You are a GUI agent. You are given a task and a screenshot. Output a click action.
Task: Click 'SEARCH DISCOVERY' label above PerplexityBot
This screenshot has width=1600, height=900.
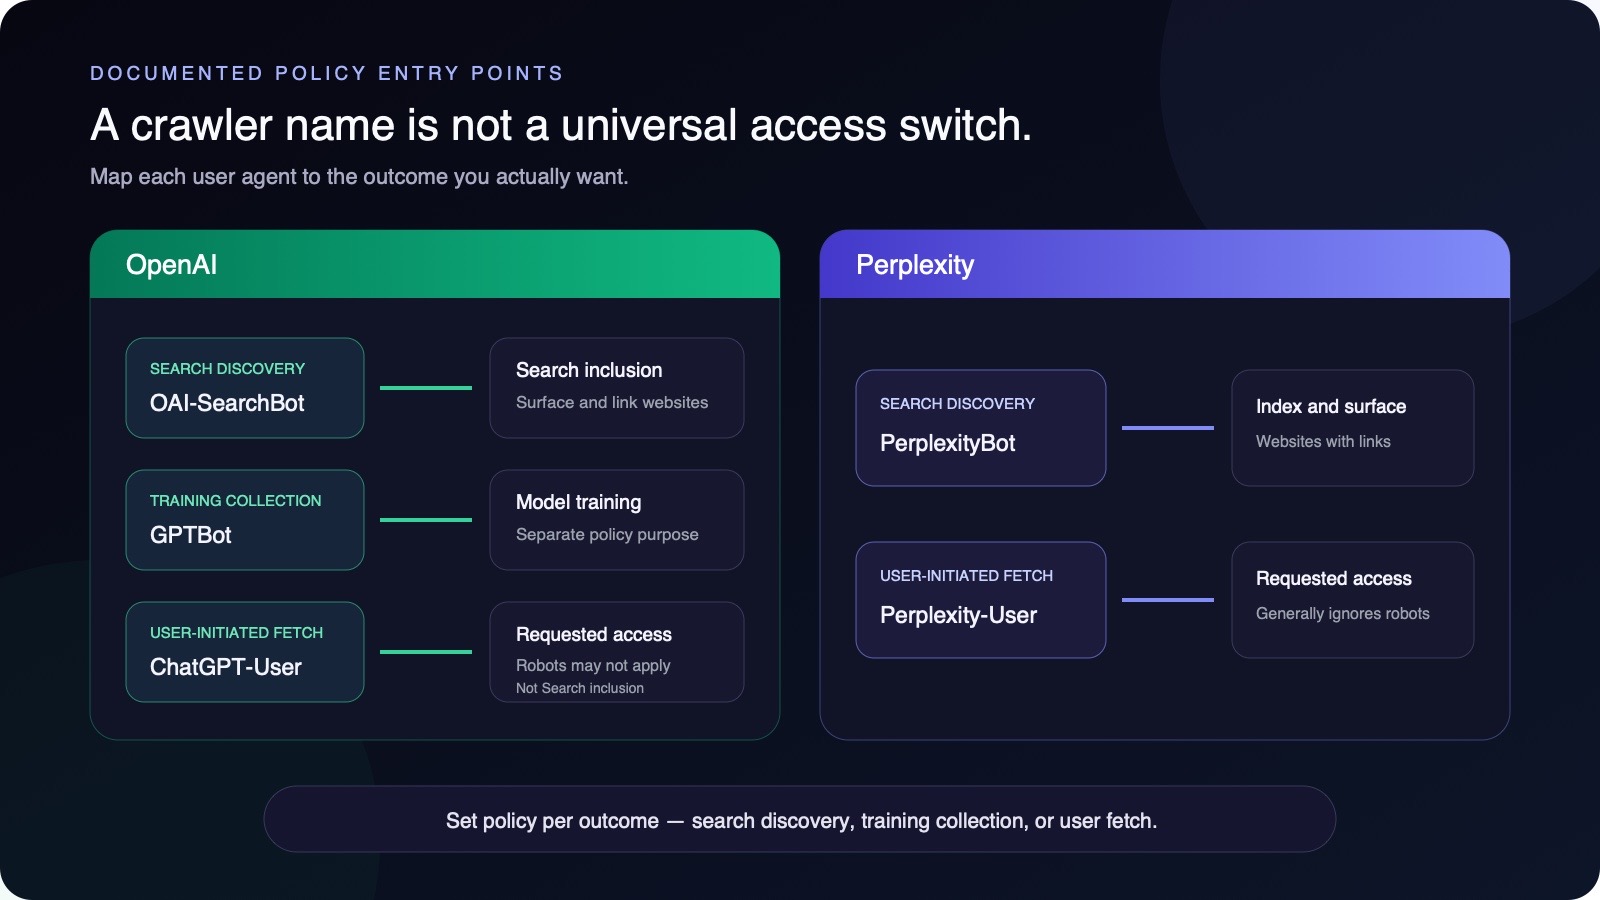pyautogui.click(x=957, y=403)
